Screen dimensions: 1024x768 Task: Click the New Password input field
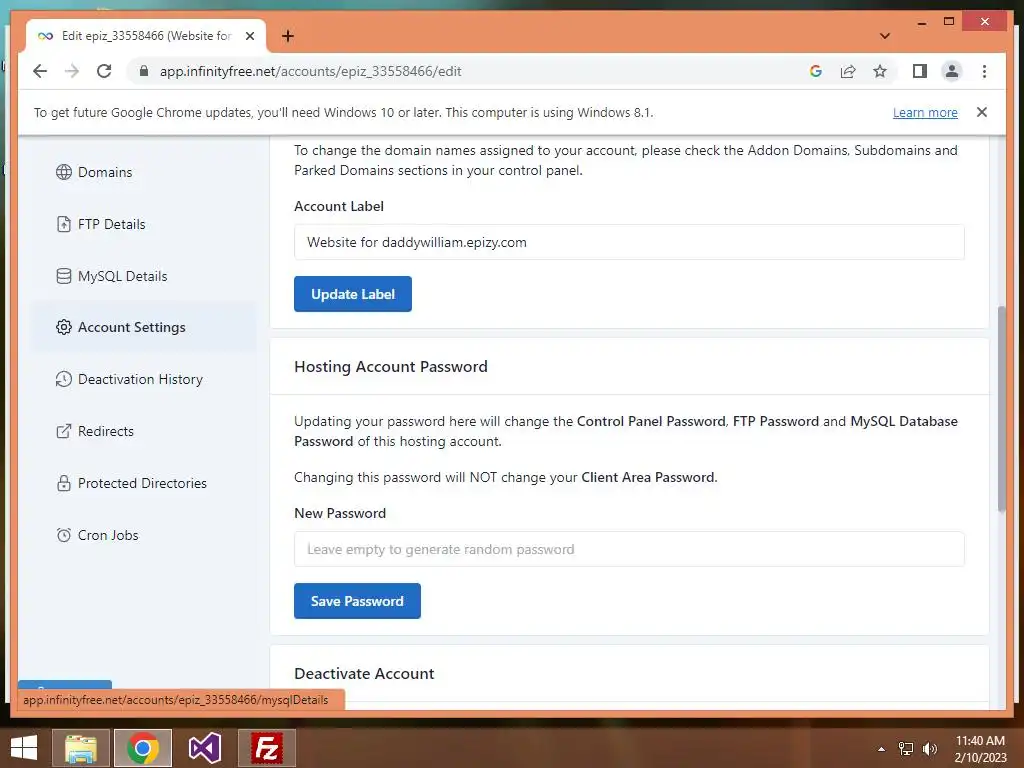[x=629, y=549]
